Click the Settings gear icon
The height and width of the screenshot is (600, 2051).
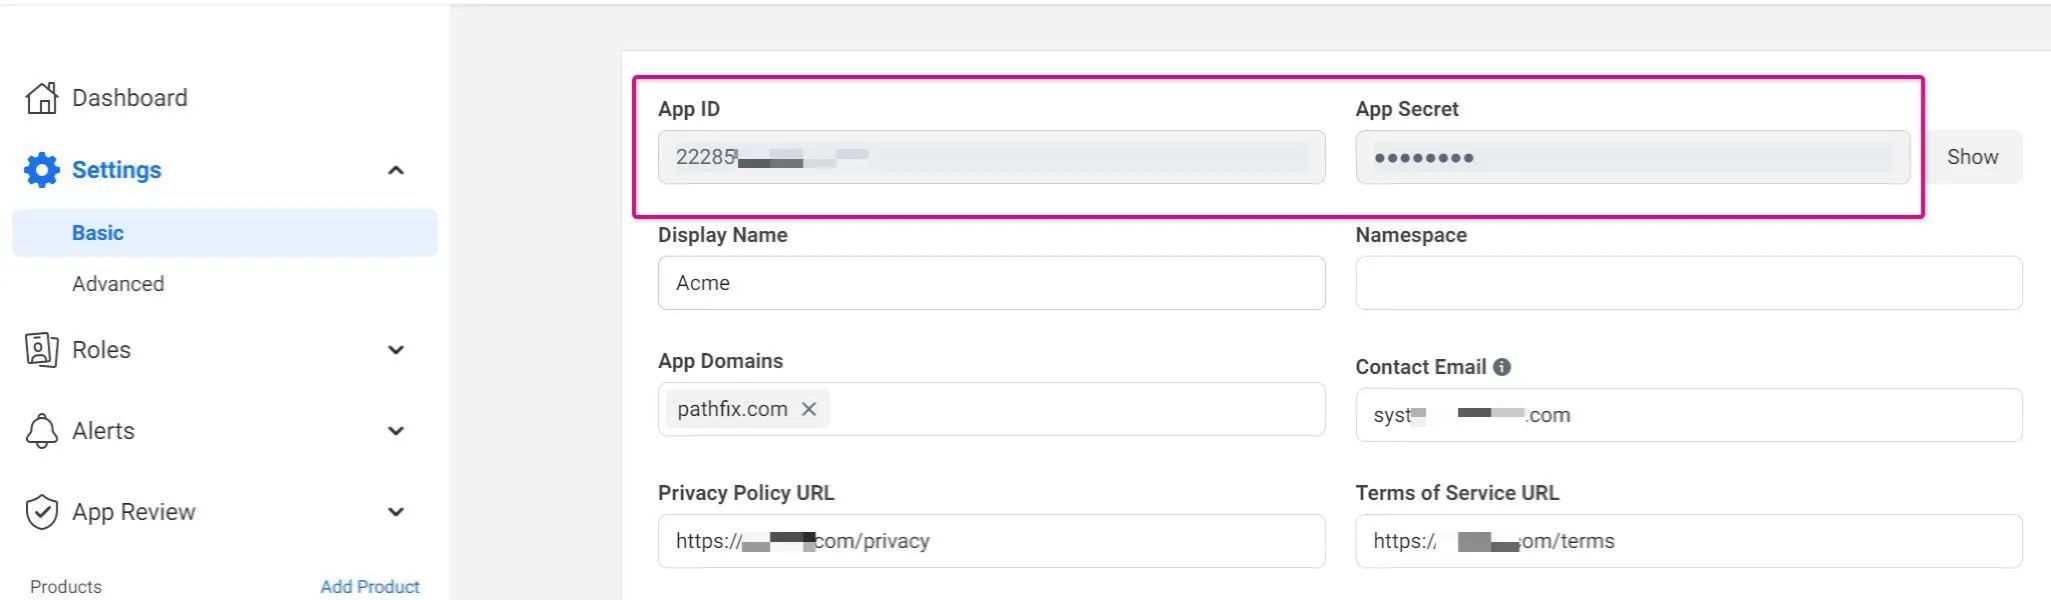(x=42, y=170)
